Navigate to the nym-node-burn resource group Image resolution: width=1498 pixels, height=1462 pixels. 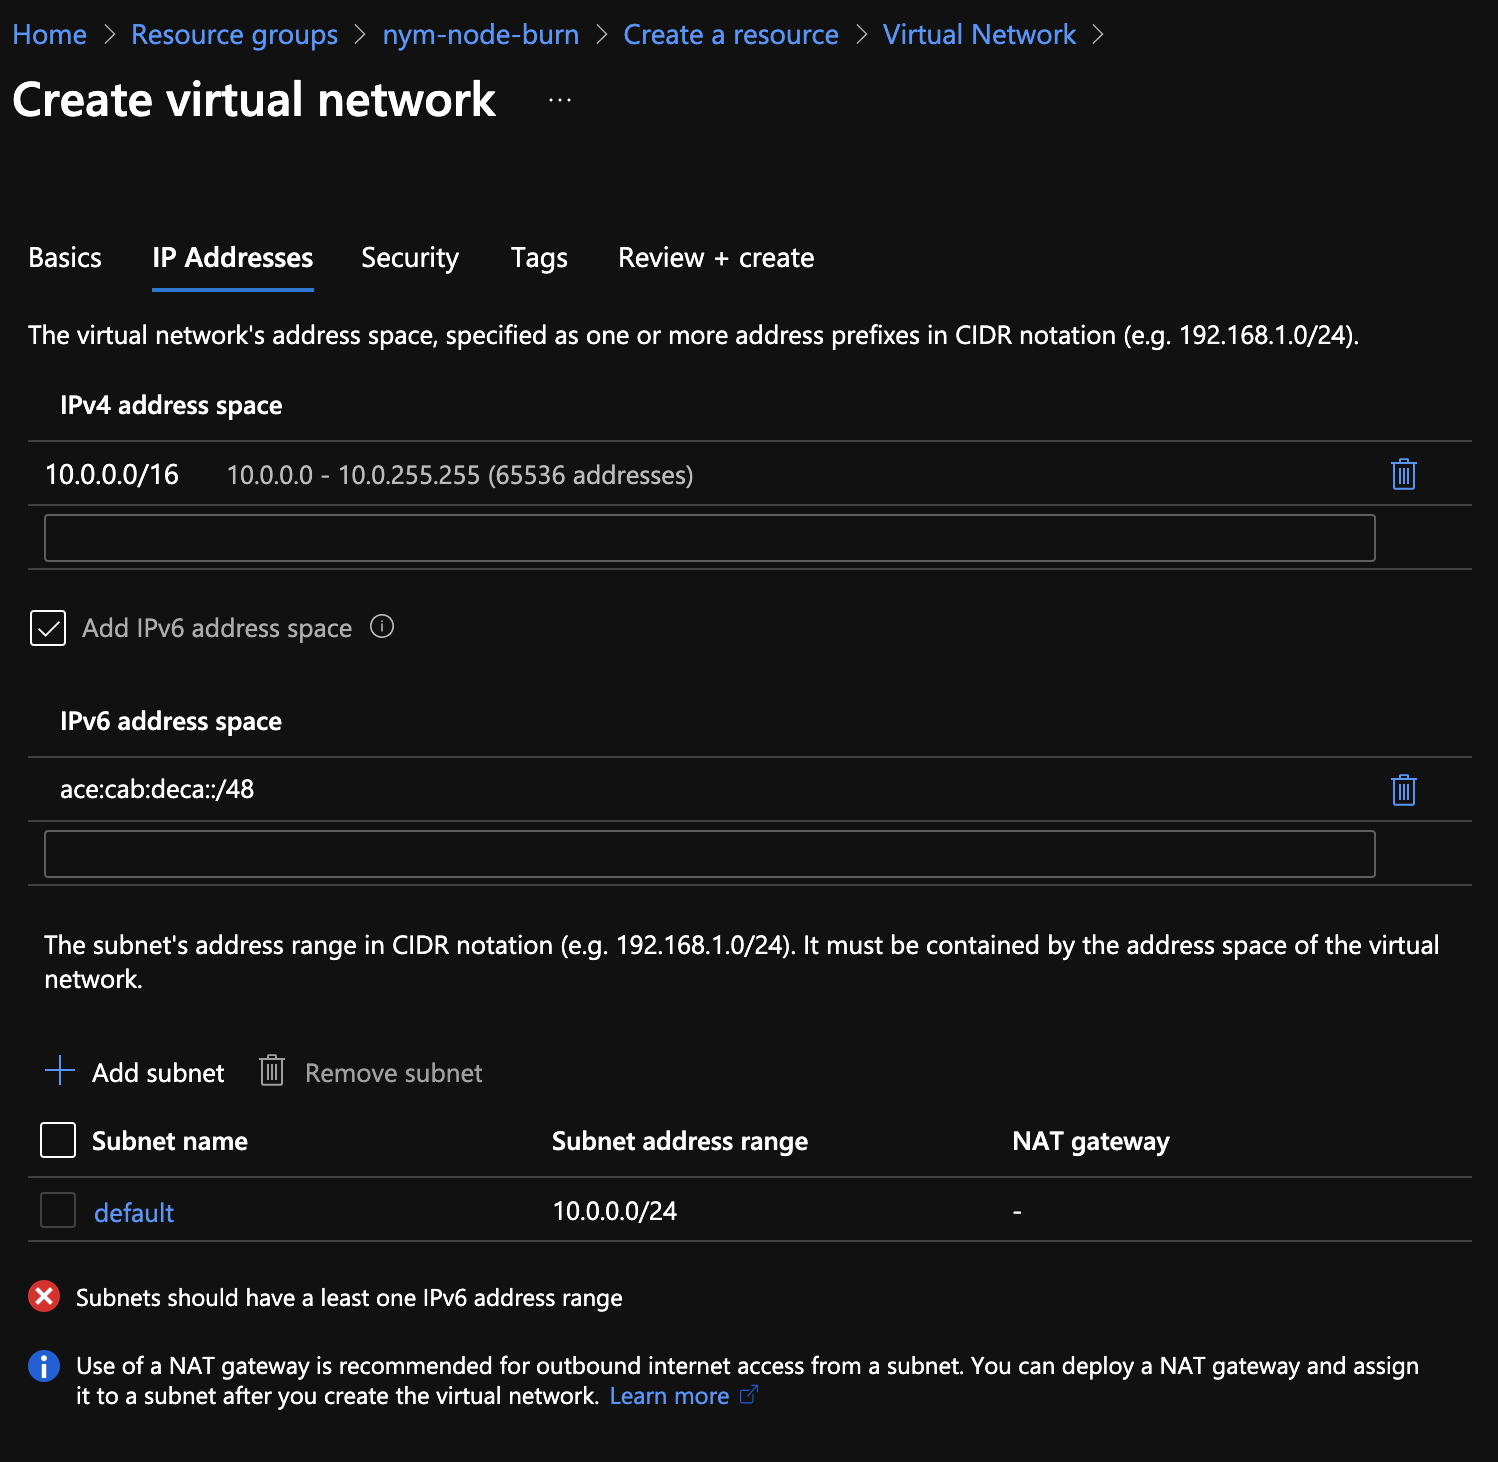point(480,34)
